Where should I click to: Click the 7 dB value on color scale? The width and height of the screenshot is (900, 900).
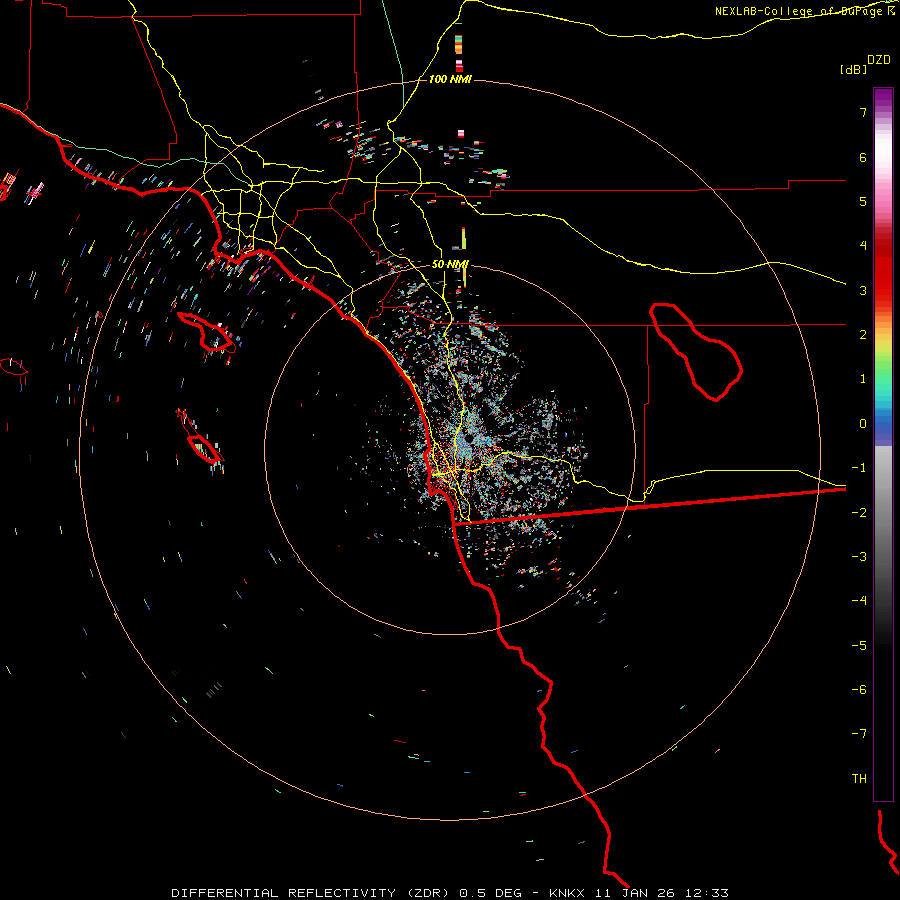pos(863,112)
